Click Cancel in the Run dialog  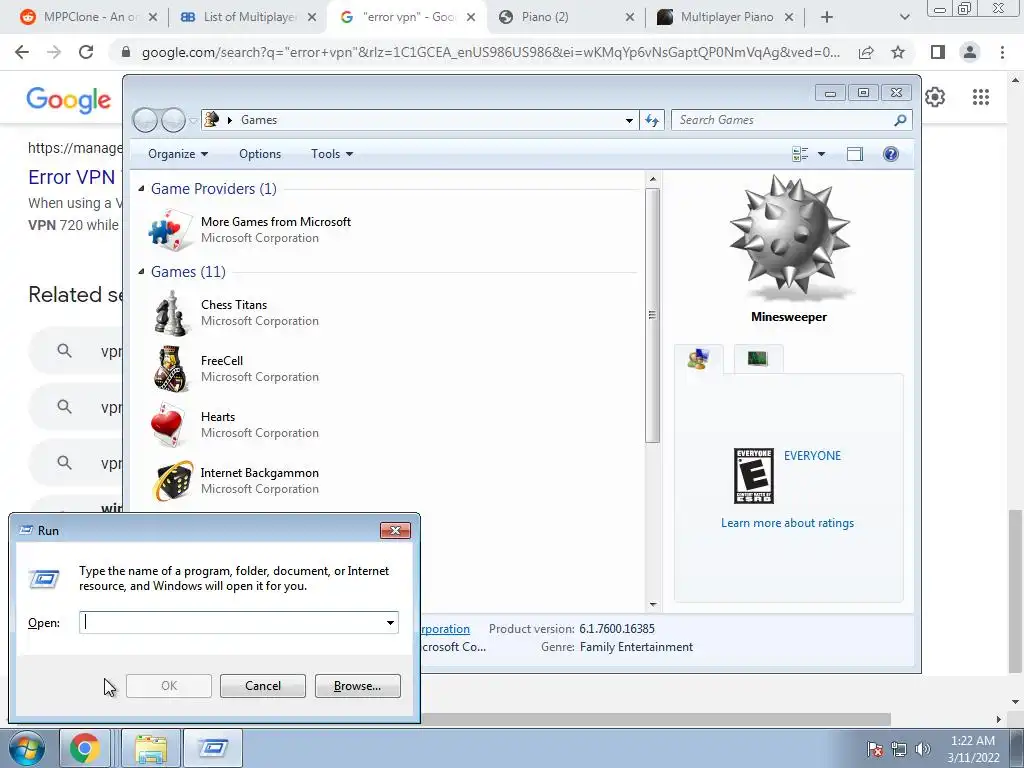click(x=263, y=686)
